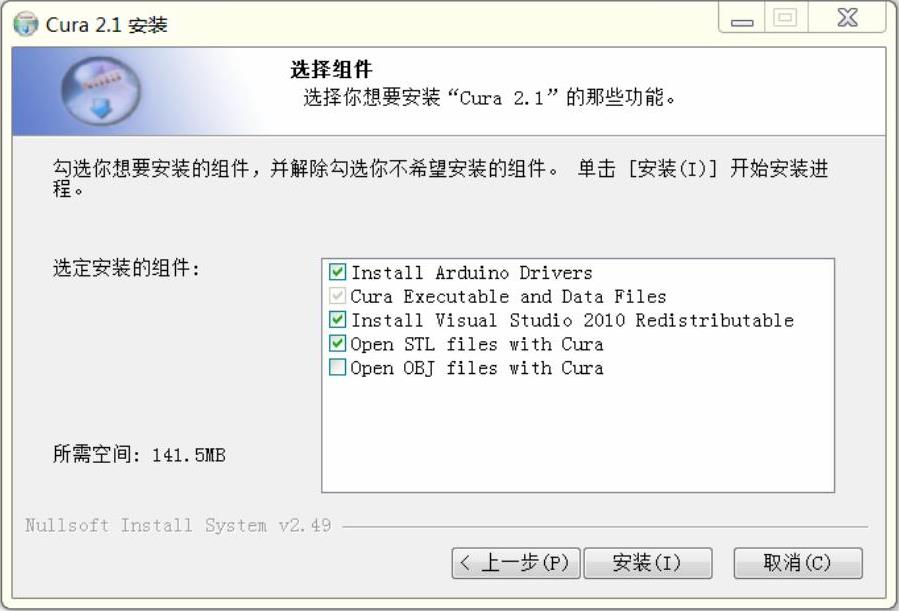
Task: Click the 选定安装的组件: label
Action: (x=126, y=268)
